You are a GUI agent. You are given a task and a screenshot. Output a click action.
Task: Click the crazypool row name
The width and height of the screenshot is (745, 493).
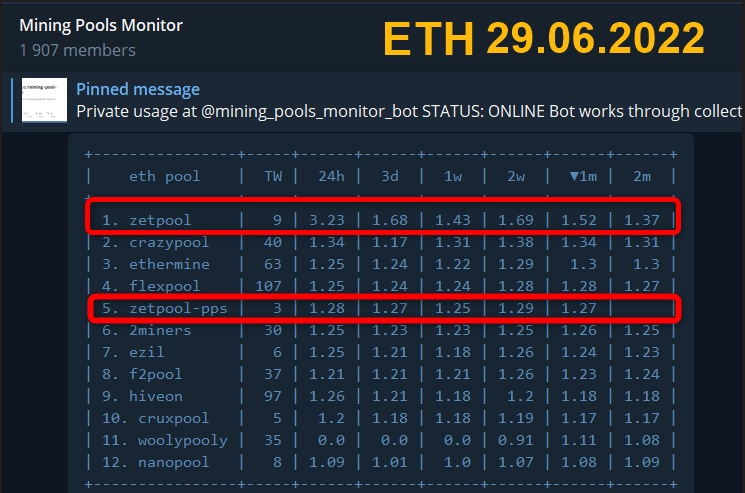coord(170,242)
